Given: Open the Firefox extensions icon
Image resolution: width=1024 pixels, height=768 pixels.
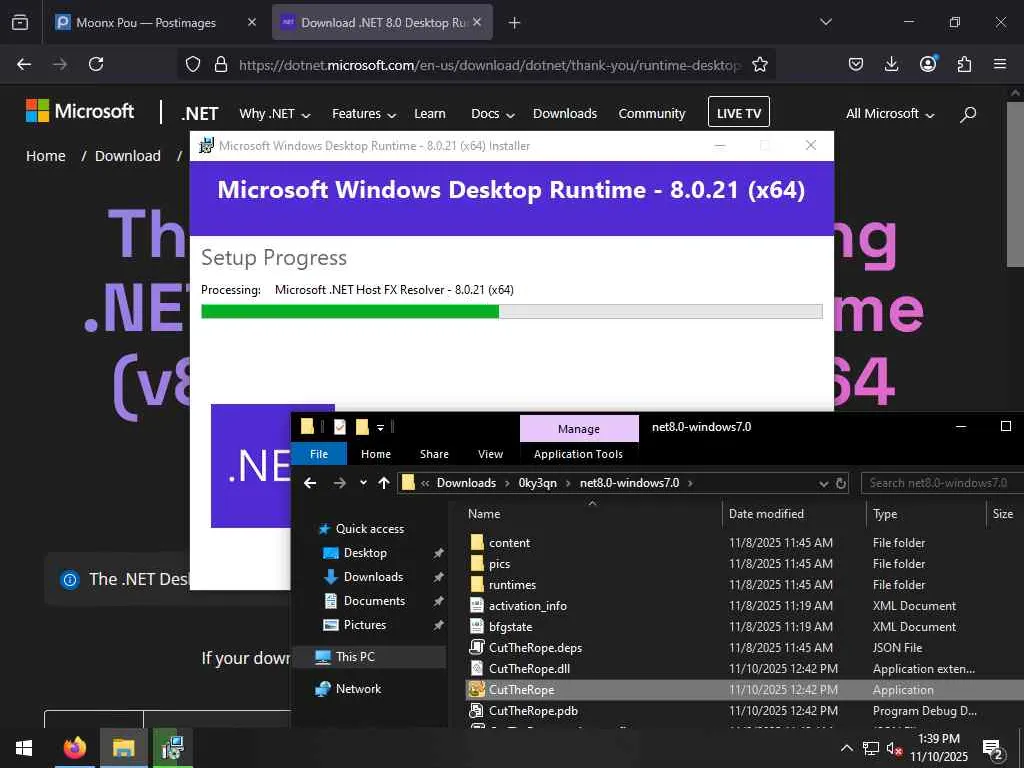Looking at the screenshot, I should tap(964, 64).
